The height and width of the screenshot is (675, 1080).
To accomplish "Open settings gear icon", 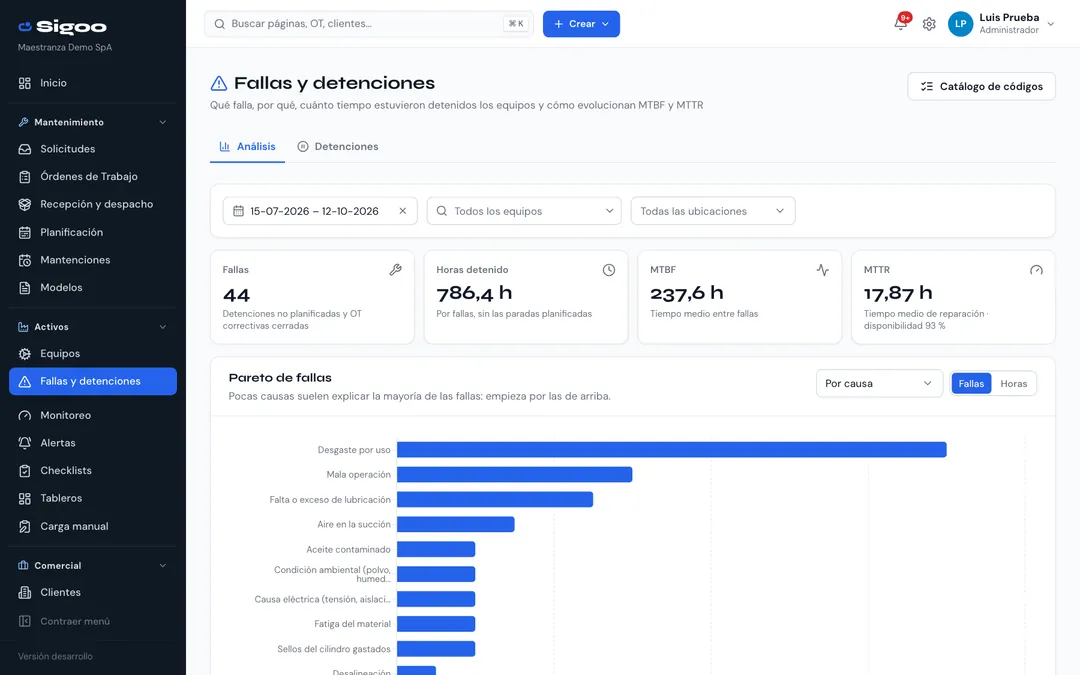I will [929, 24].
